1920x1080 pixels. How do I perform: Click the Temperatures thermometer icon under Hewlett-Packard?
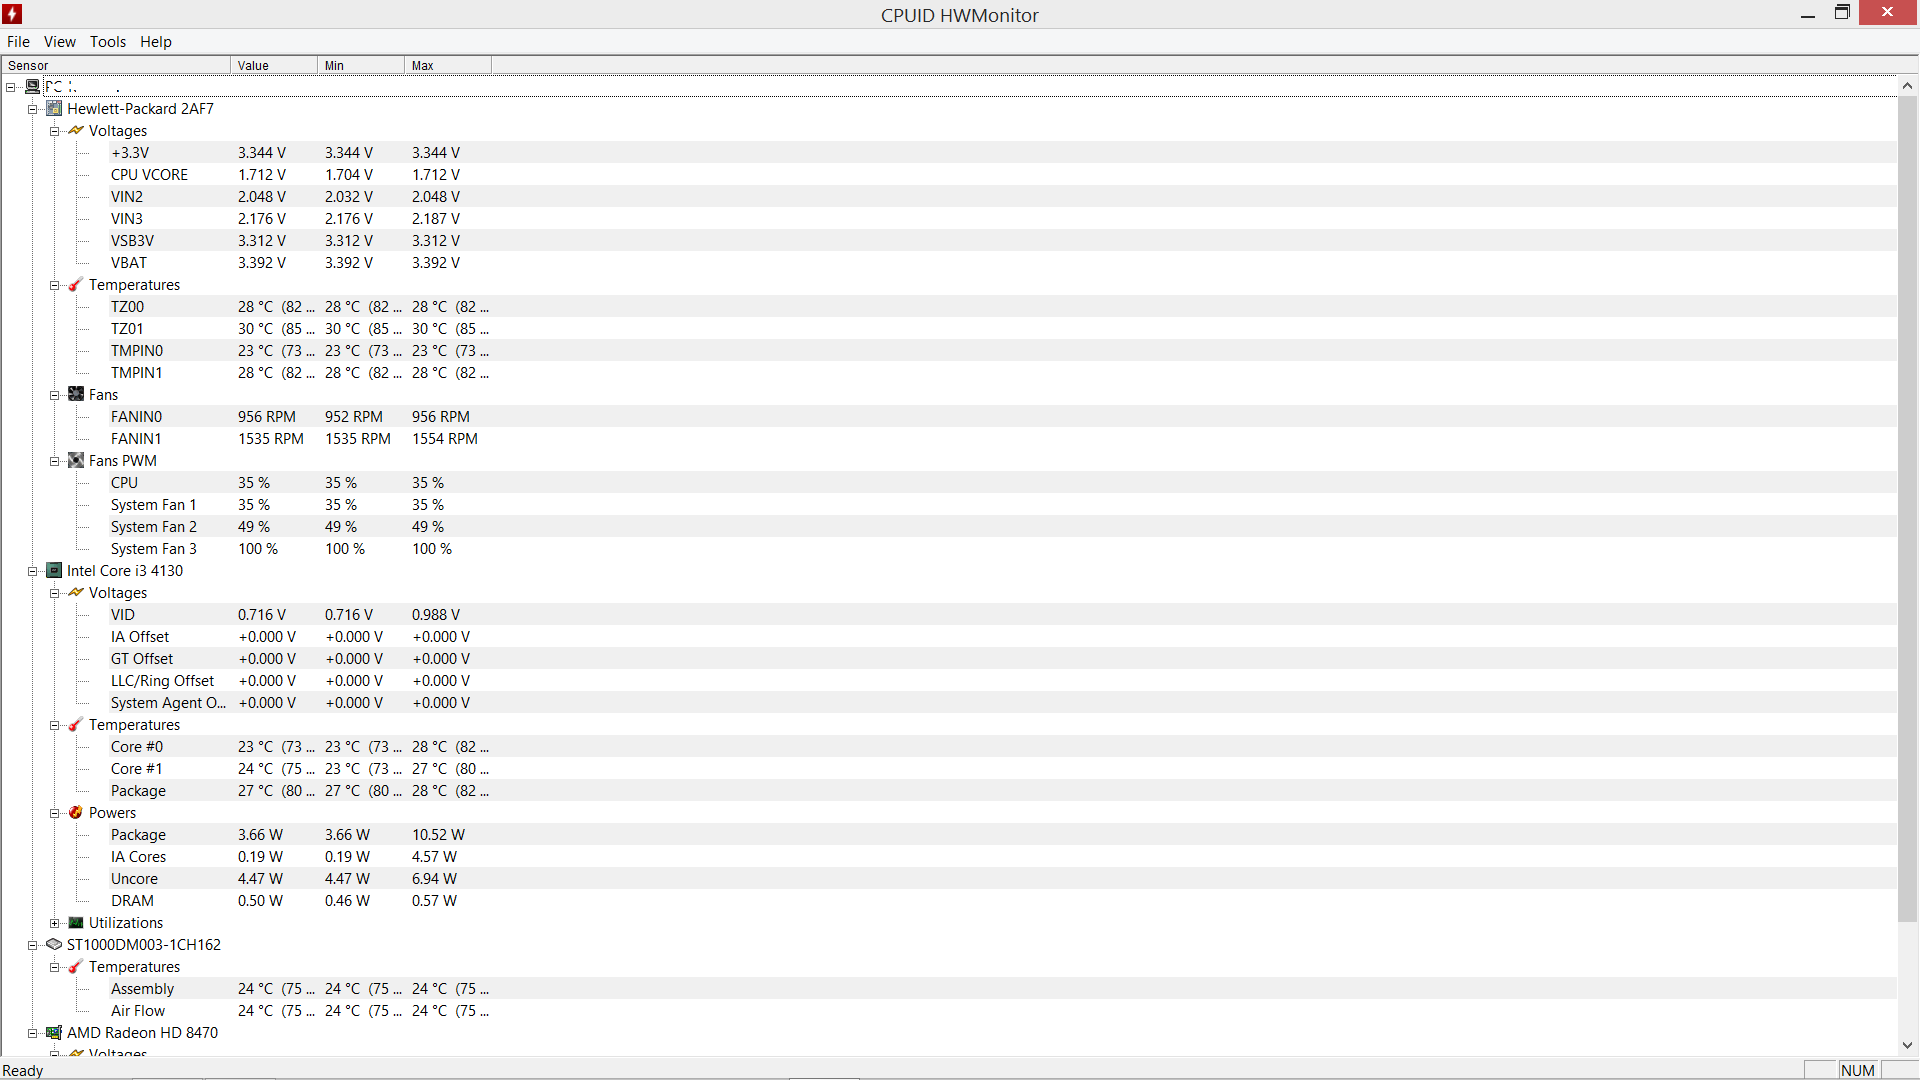76,284
